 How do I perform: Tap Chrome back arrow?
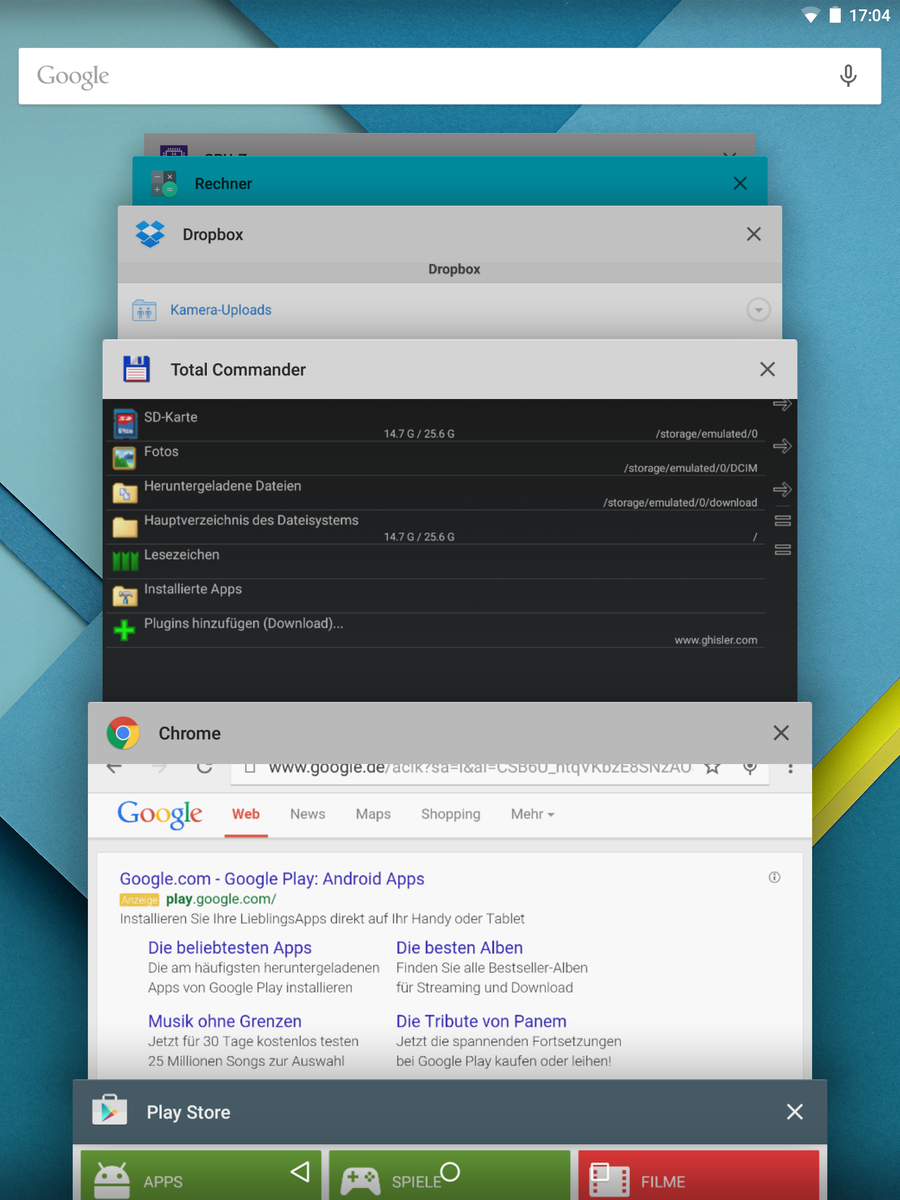click(x=114, y=768)
